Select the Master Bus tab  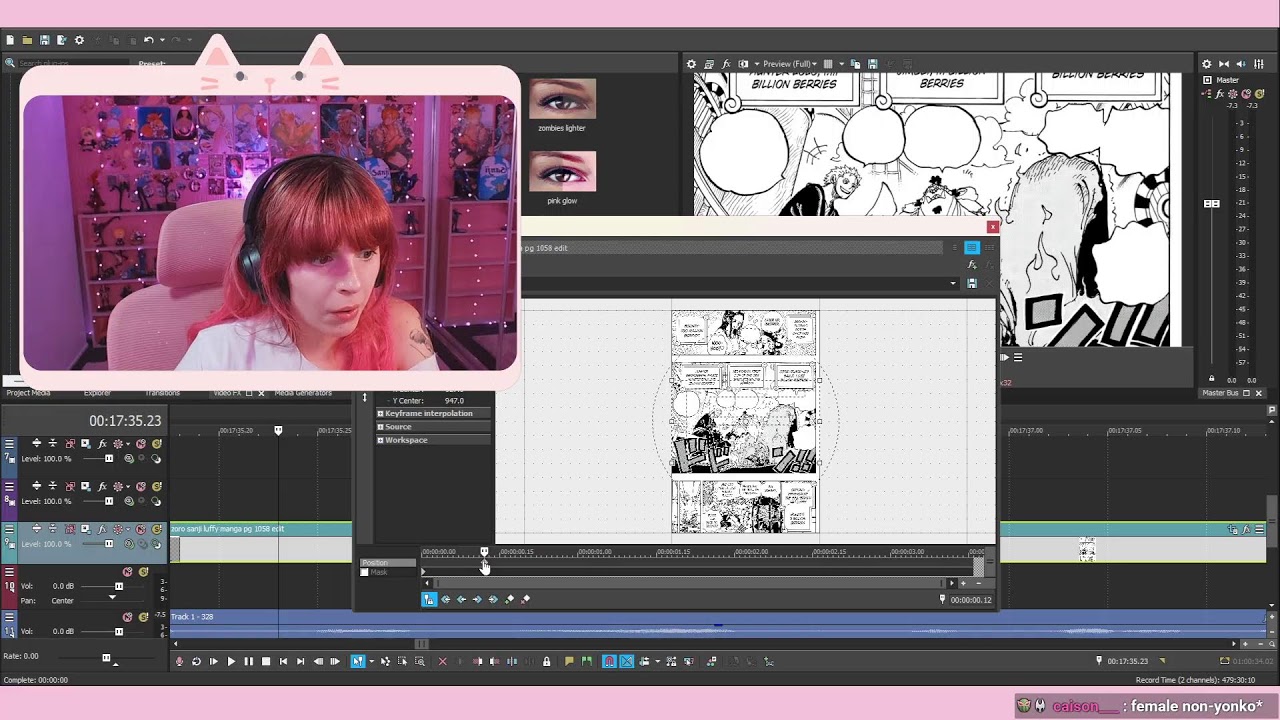click(1220, 393)
